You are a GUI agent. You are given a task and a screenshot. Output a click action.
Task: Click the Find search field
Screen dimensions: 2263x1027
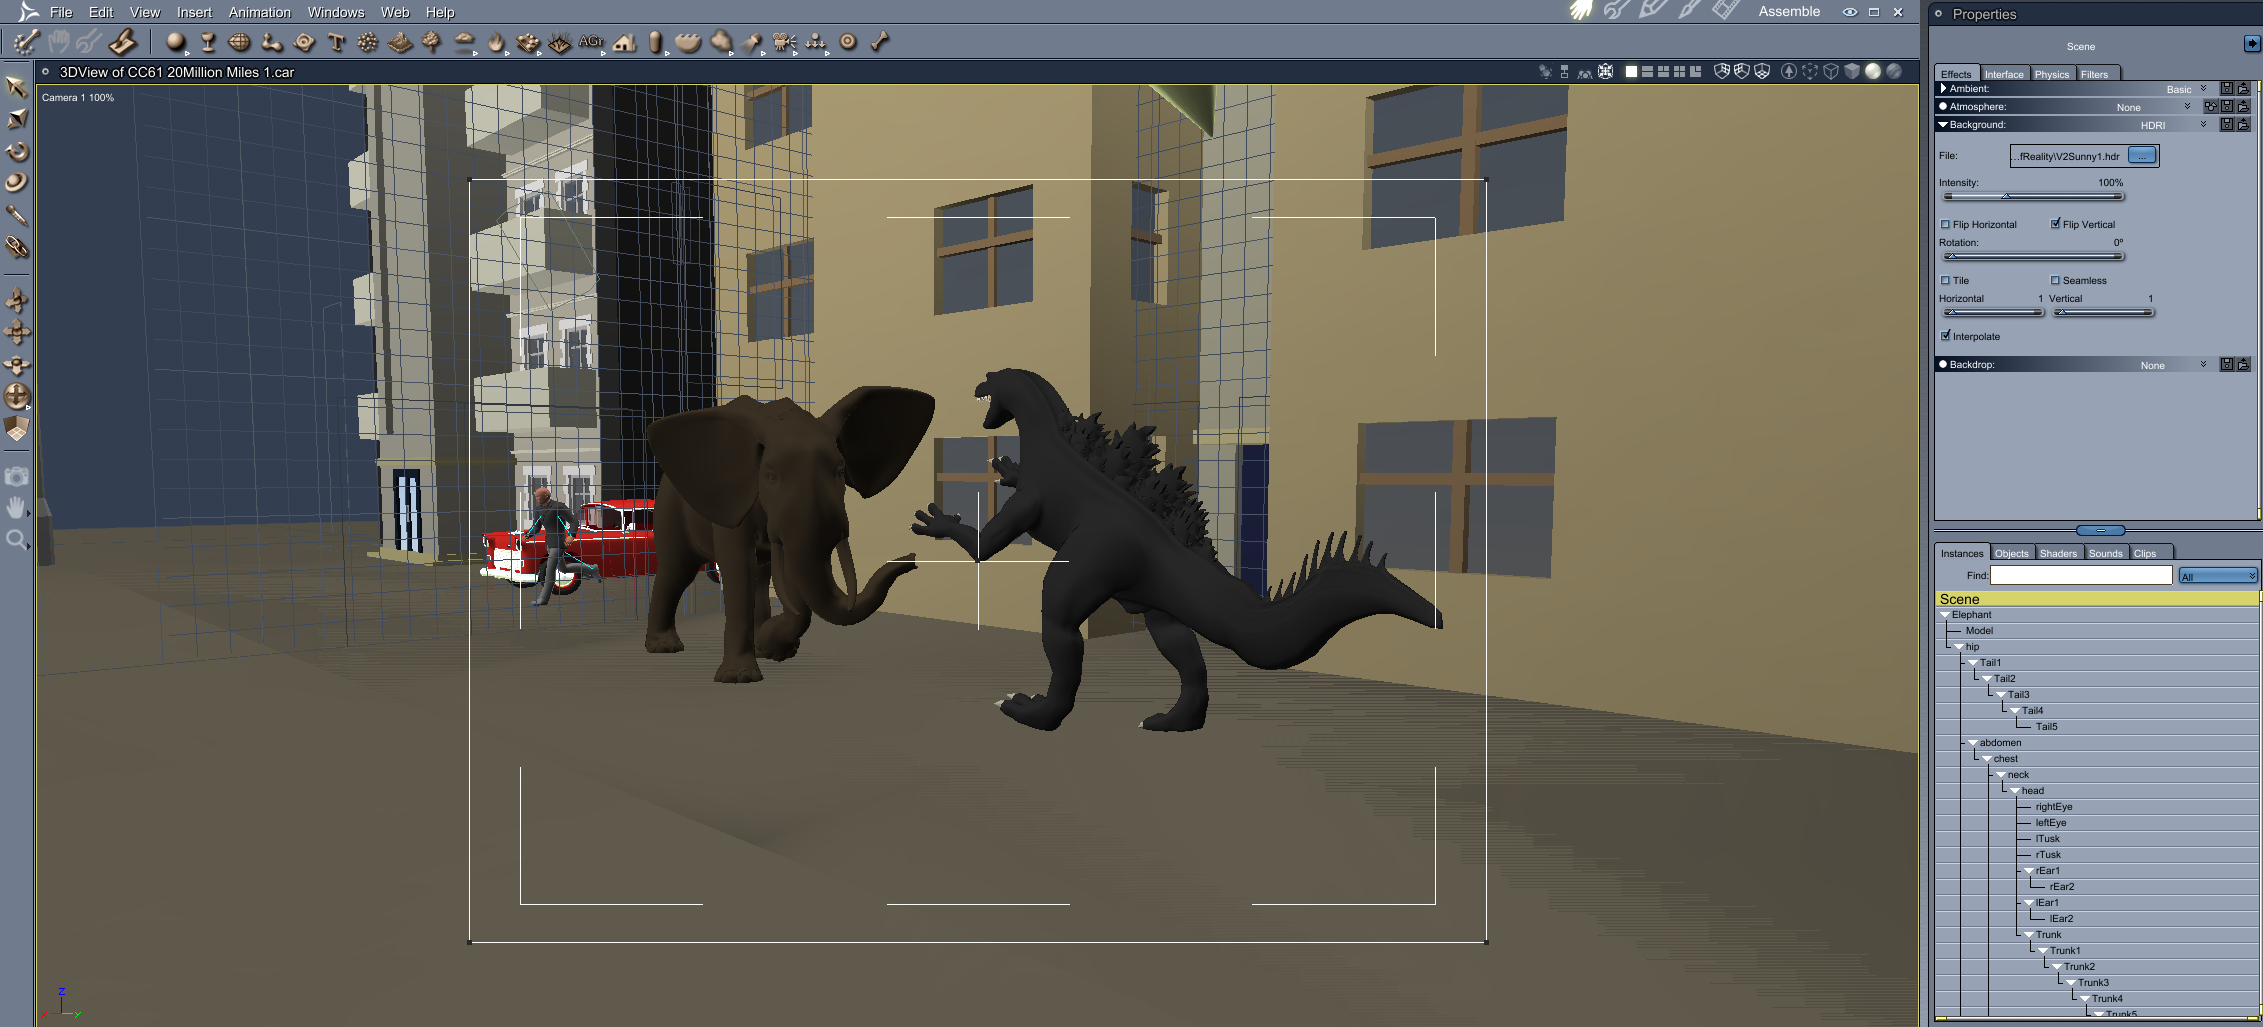(2081, 575)
